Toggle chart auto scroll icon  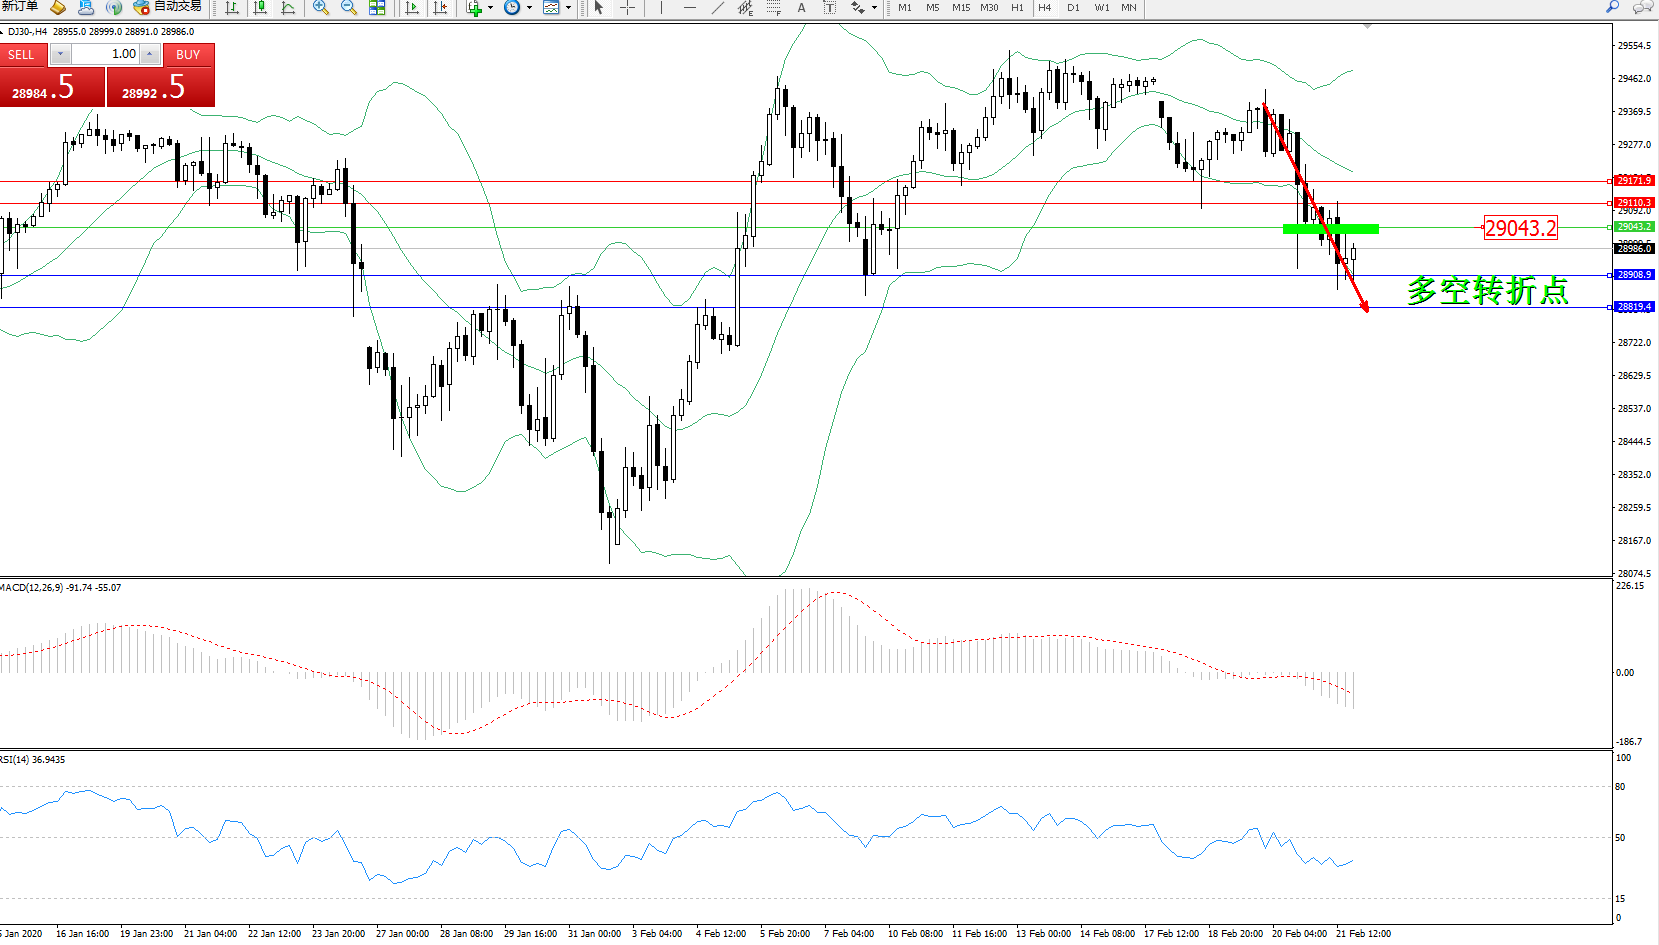[412, 8]
